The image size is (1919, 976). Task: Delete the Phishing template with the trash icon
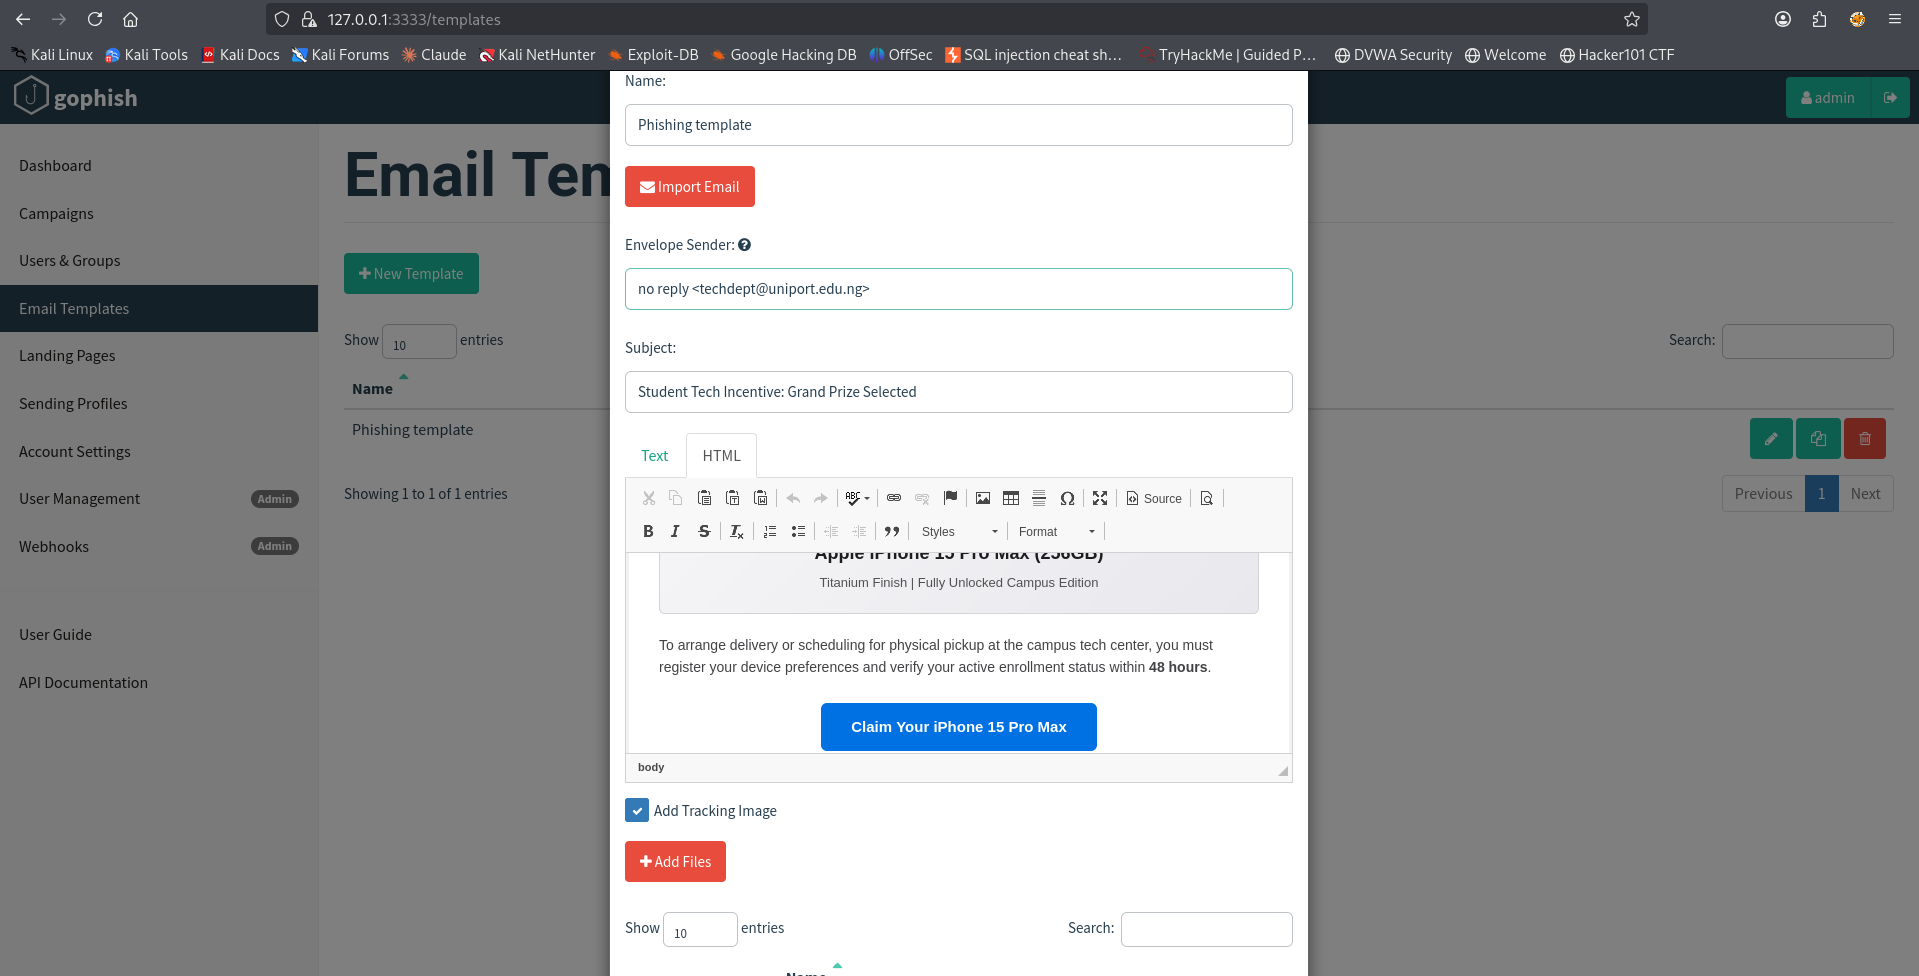pyautogui.click(x=1865, y=439)
